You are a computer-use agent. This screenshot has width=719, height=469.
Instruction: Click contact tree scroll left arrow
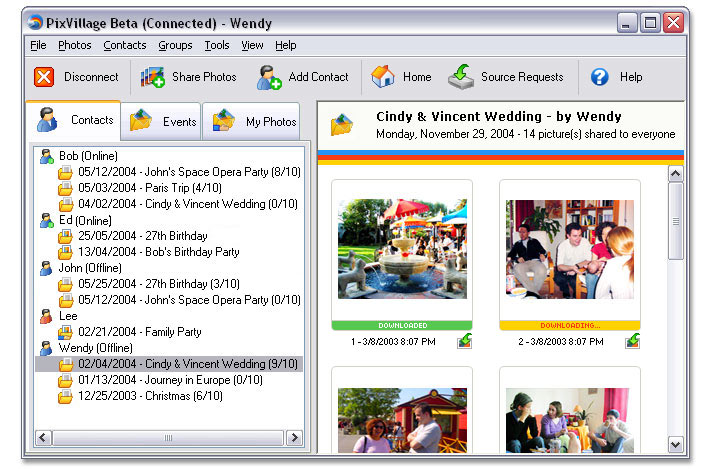point(43,438)
